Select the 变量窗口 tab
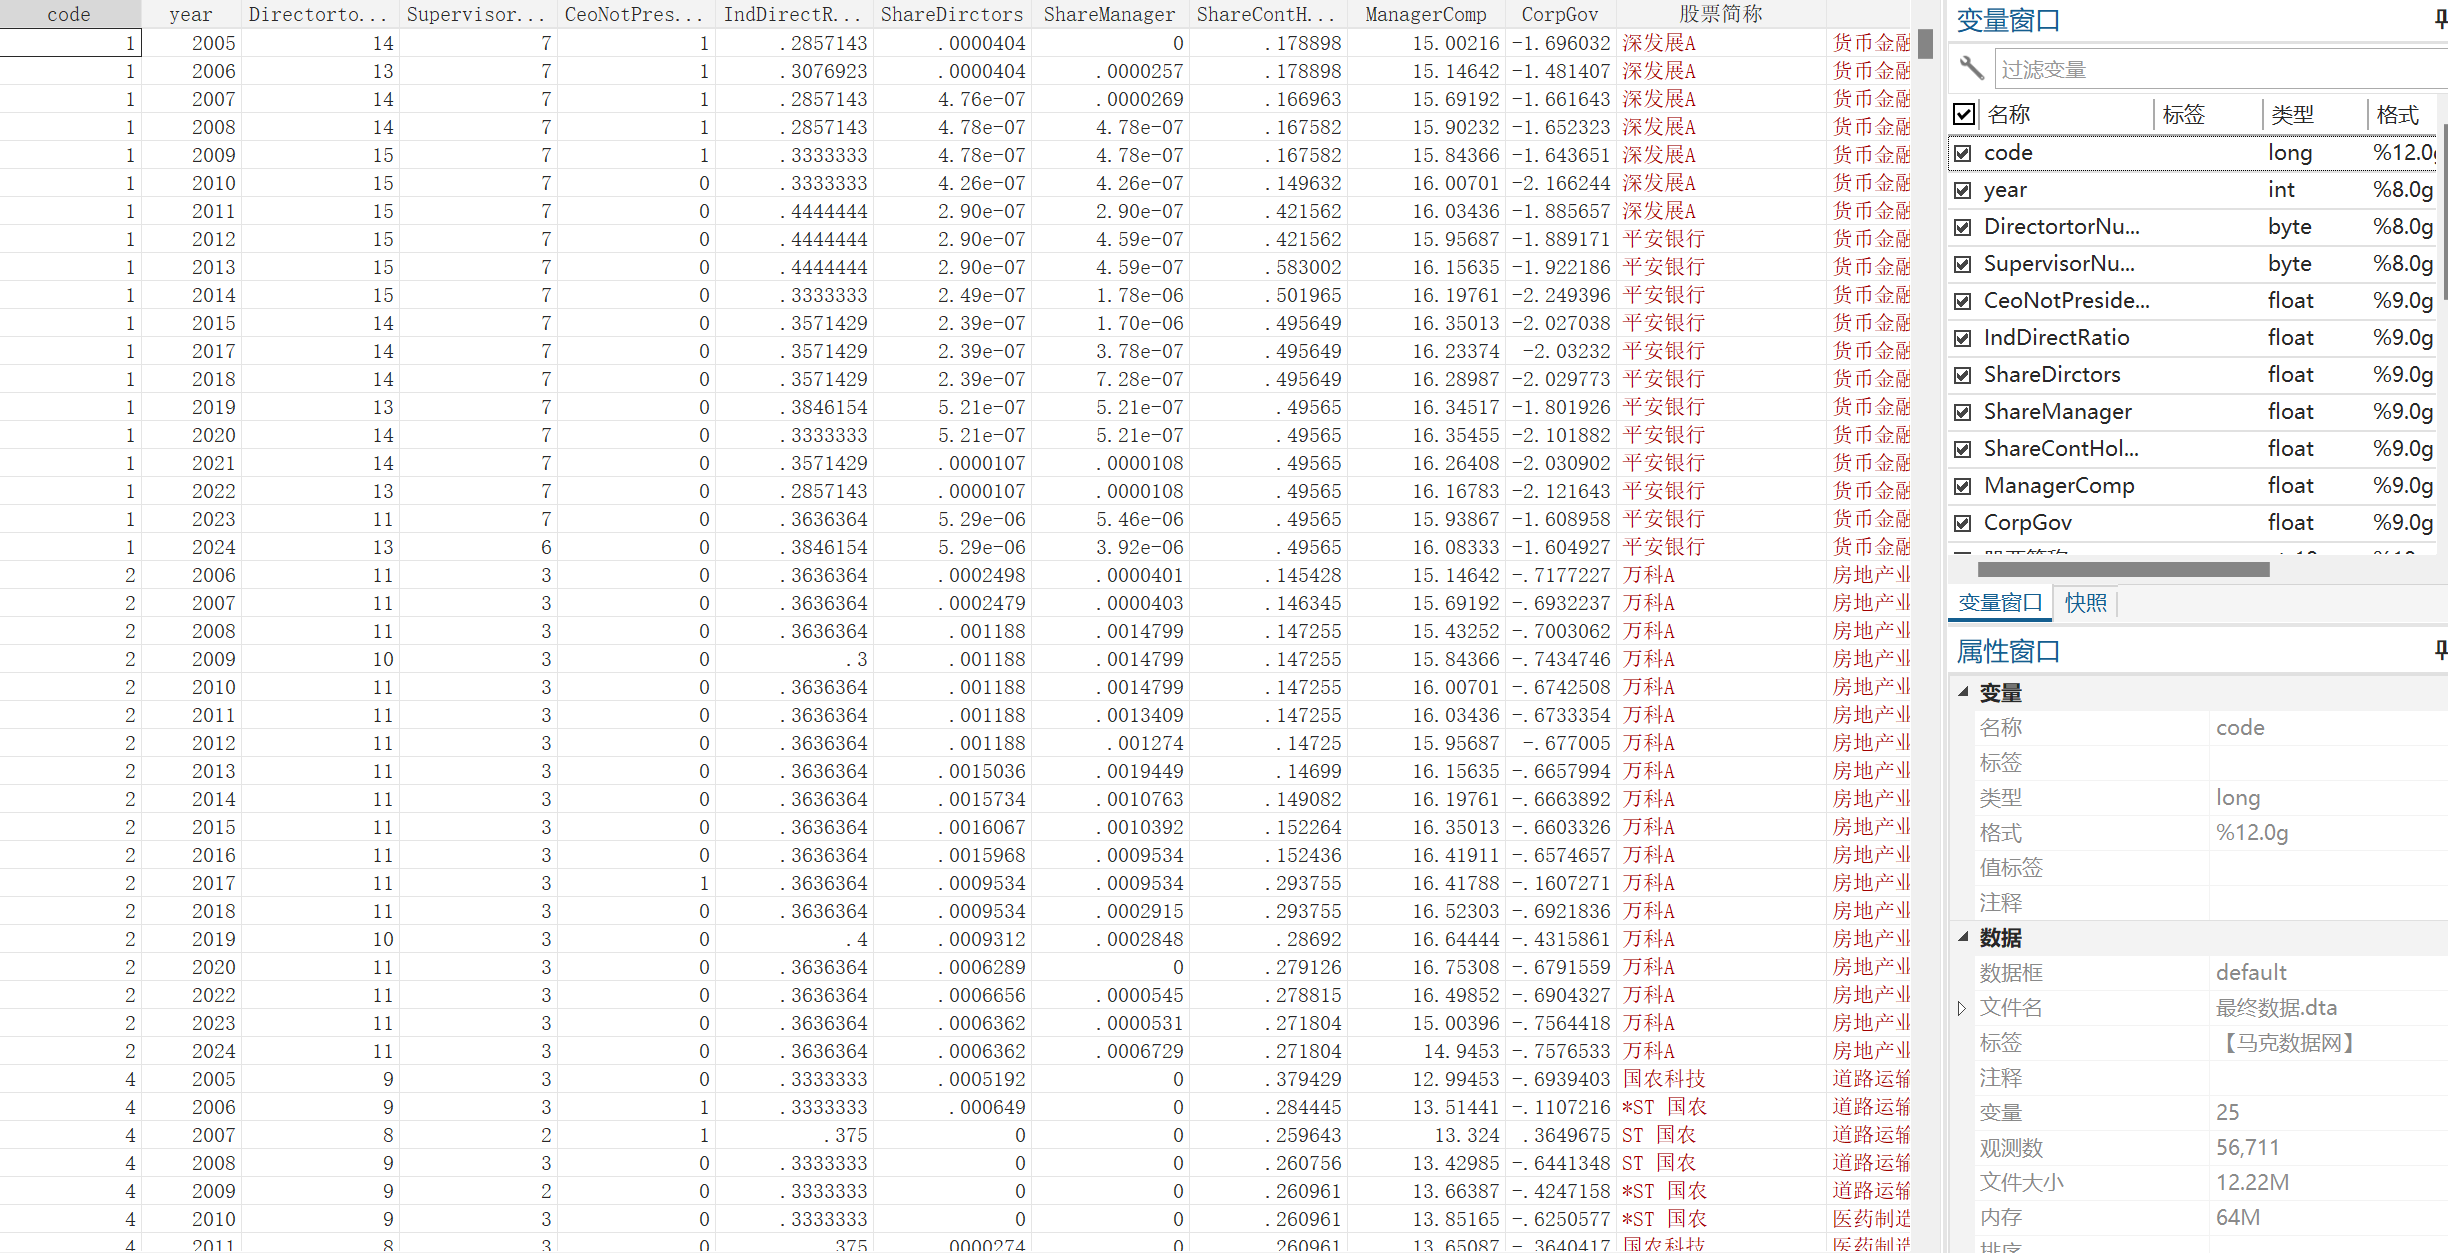Image resolution: width=2448 pixels, height=1253 pixels. (x=2000, y=603)
